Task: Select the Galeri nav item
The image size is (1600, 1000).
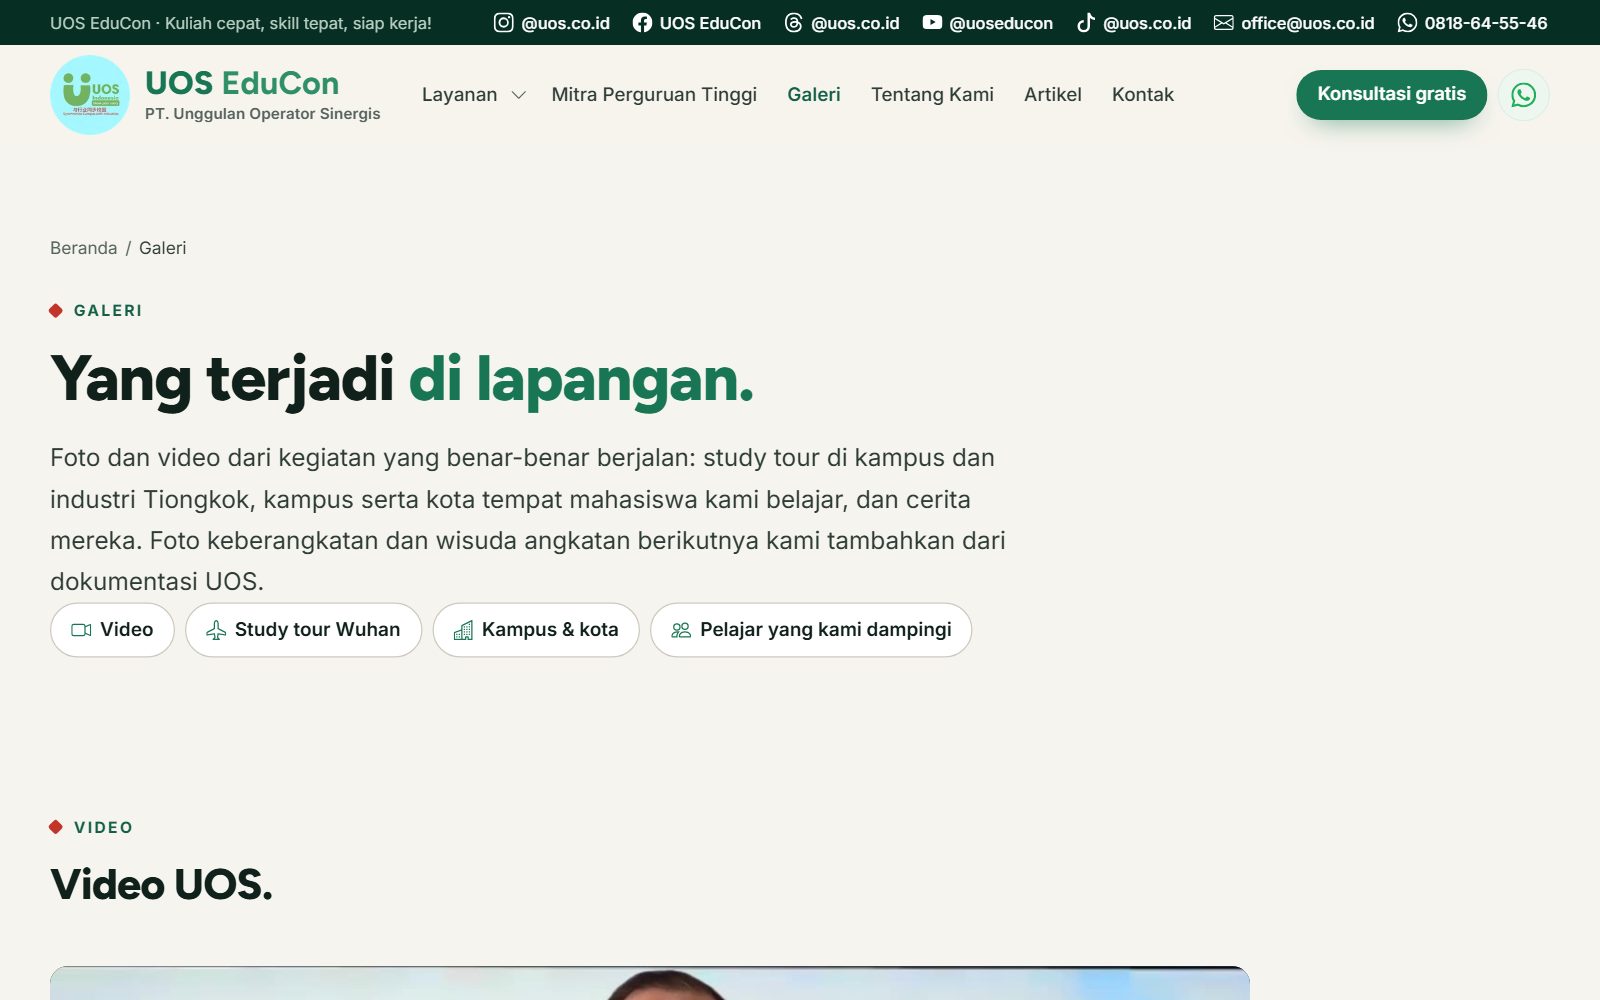Action: click(814, 95)
